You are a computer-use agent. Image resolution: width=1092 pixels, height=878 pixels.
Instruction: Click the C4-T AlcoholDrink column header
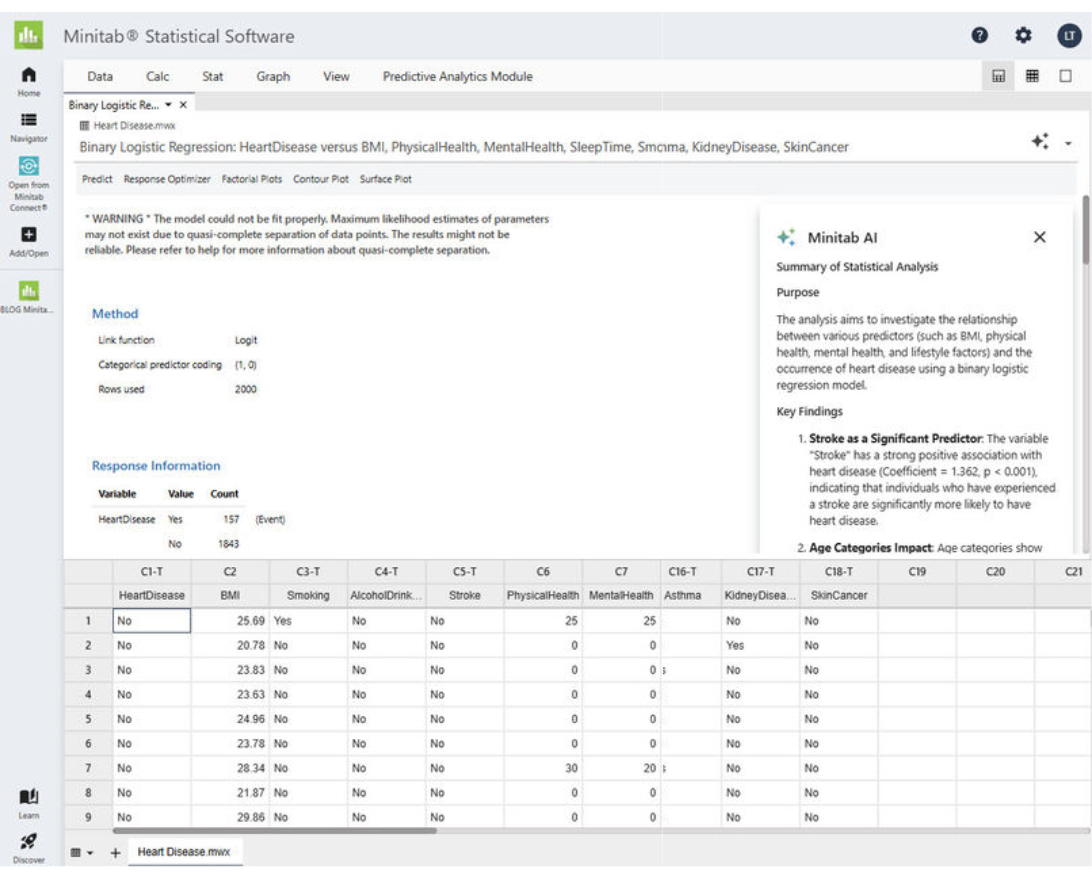coord(386,583)
